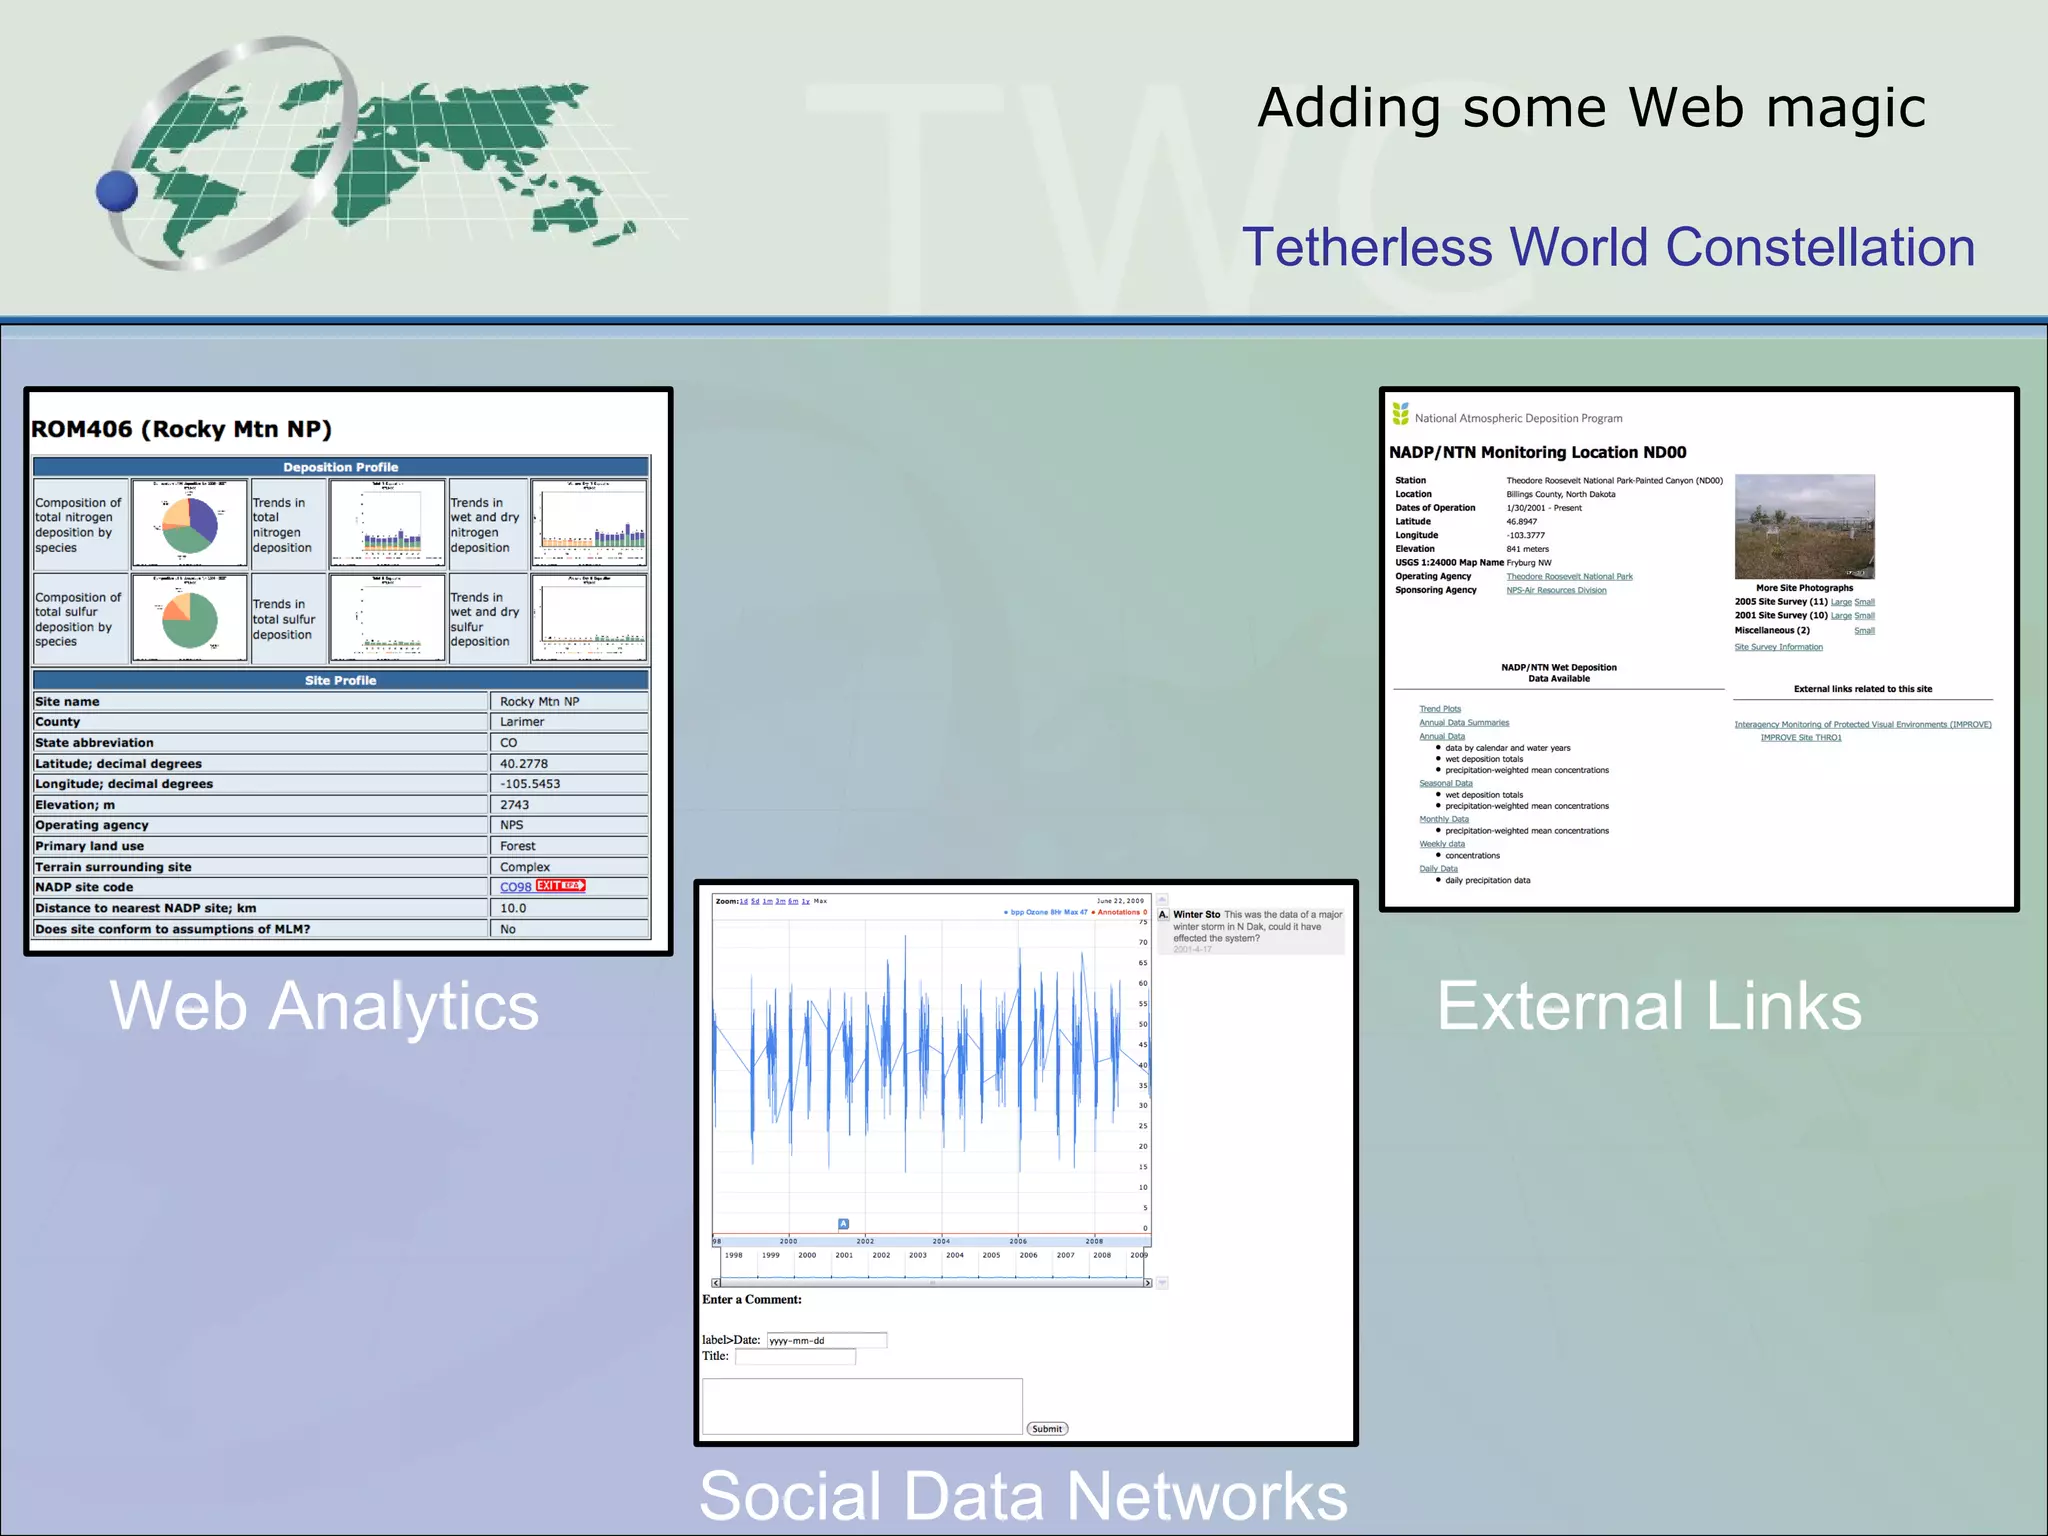Open the Site Survey Information link

click(1778, 647)
